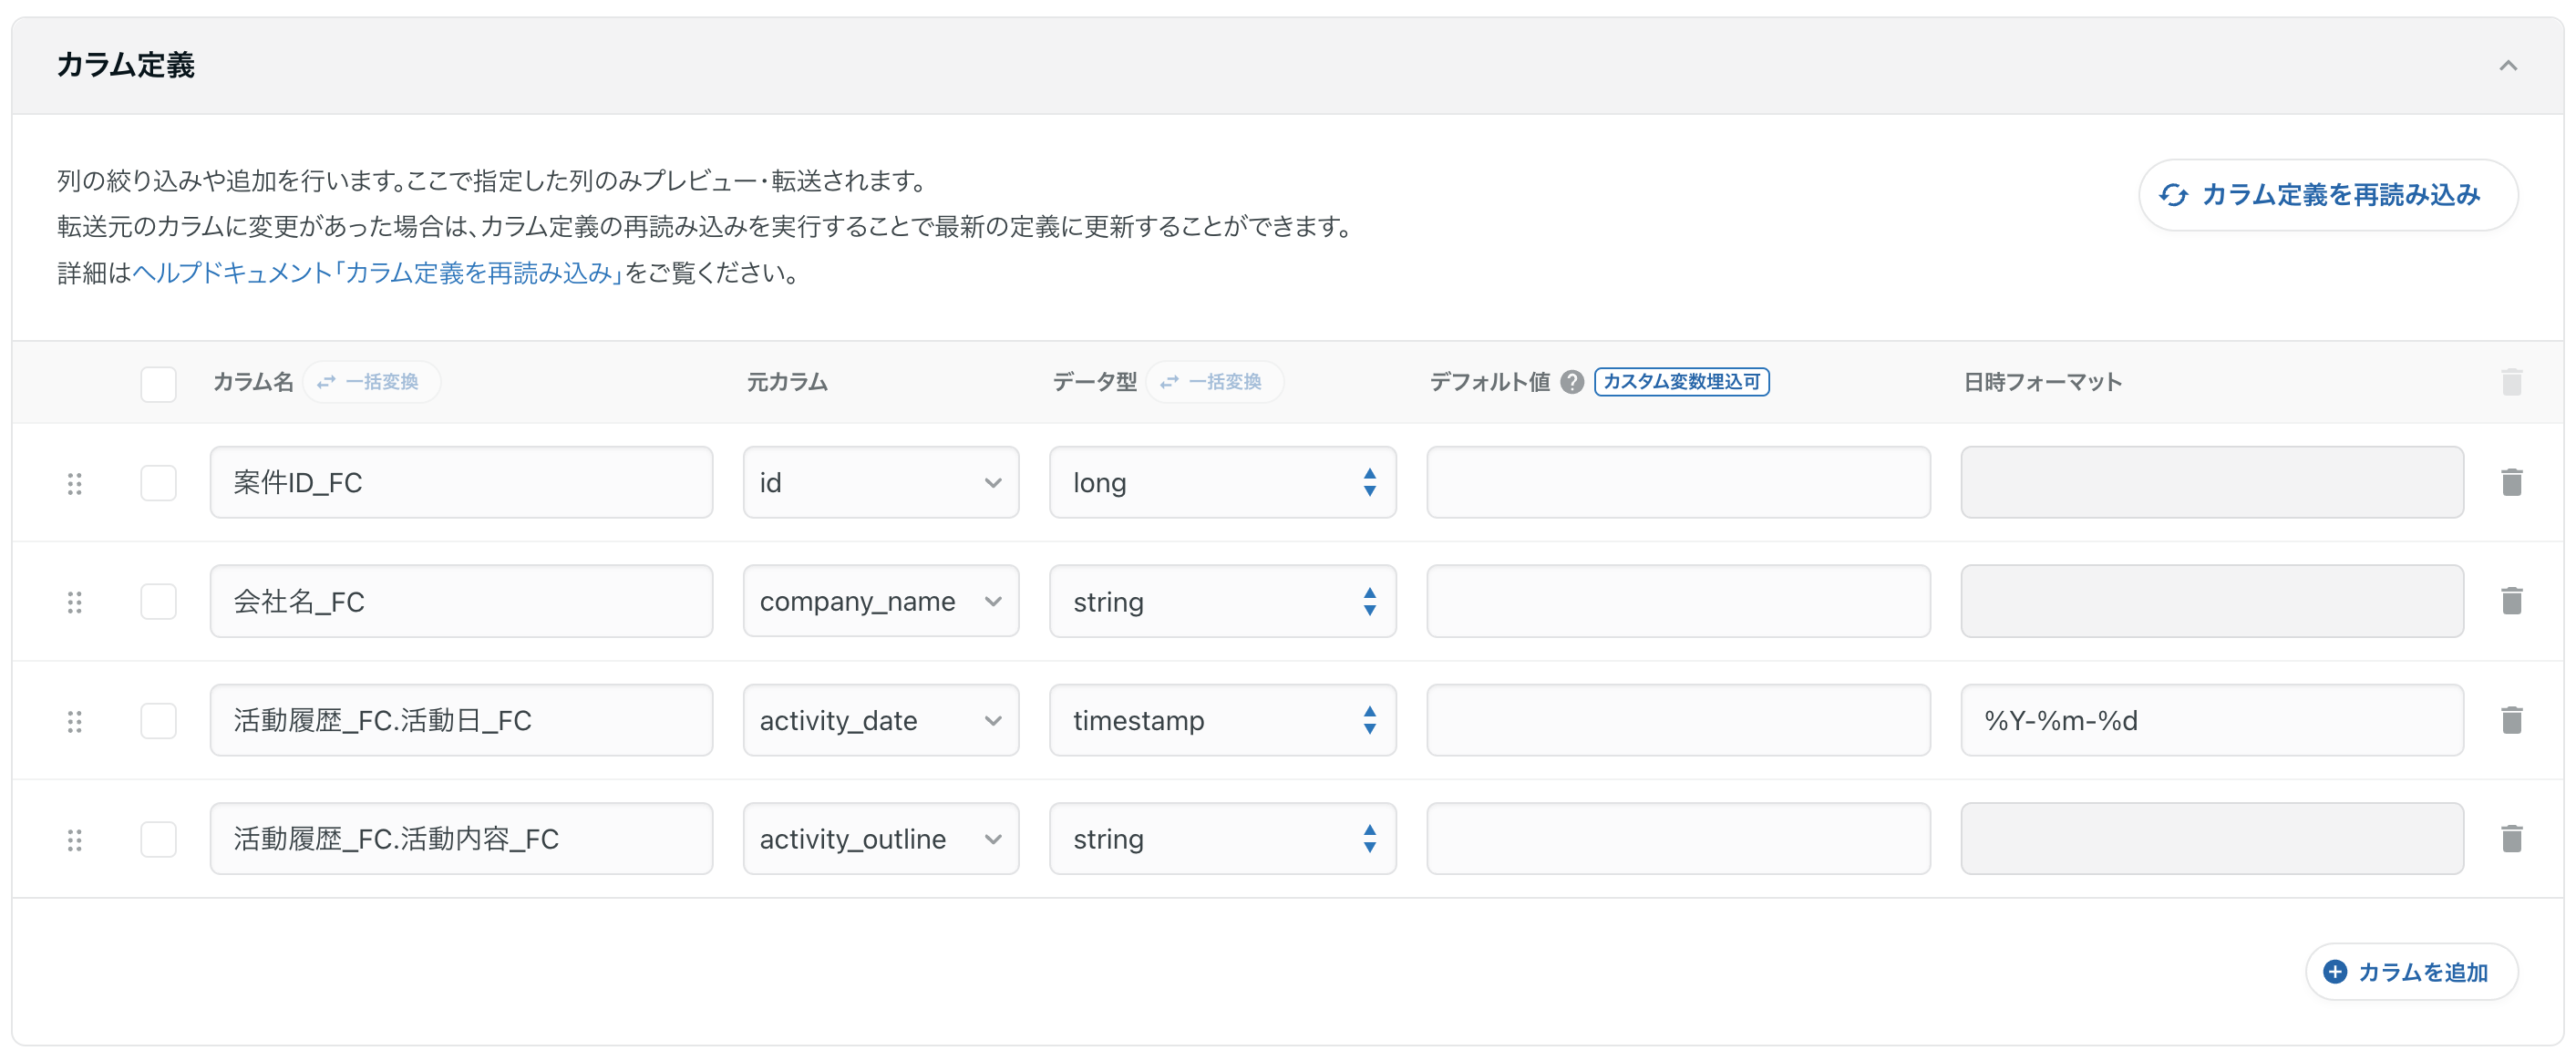This screenshot has height=1061, width=2576.
Task: Check the 活動履歴_FC.活動内容_FC row checkbox
Action: click(x=158, y=840)
